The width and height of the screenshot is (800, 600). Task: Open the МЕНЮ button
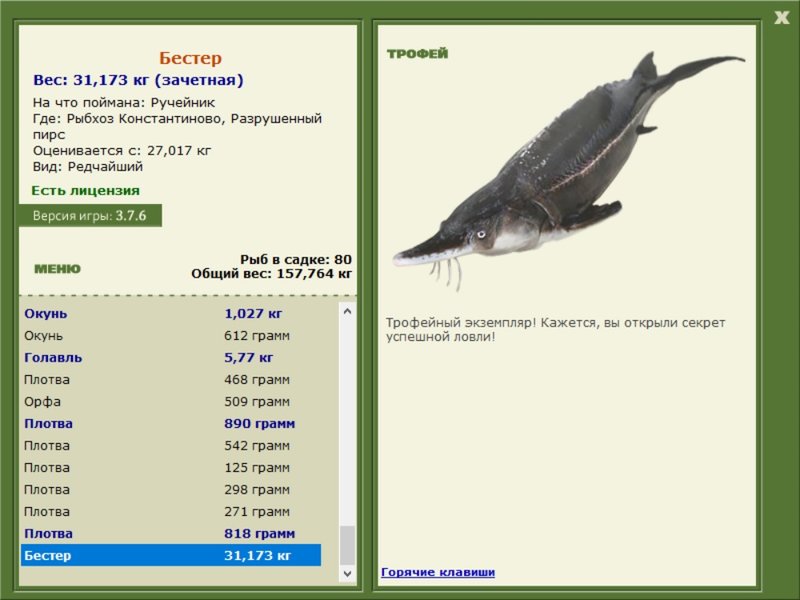pyautogui.click(x=57, y=269)
